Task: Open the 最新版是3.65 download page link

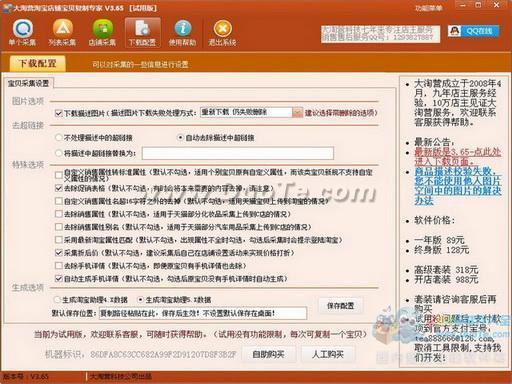Action: 457,157
